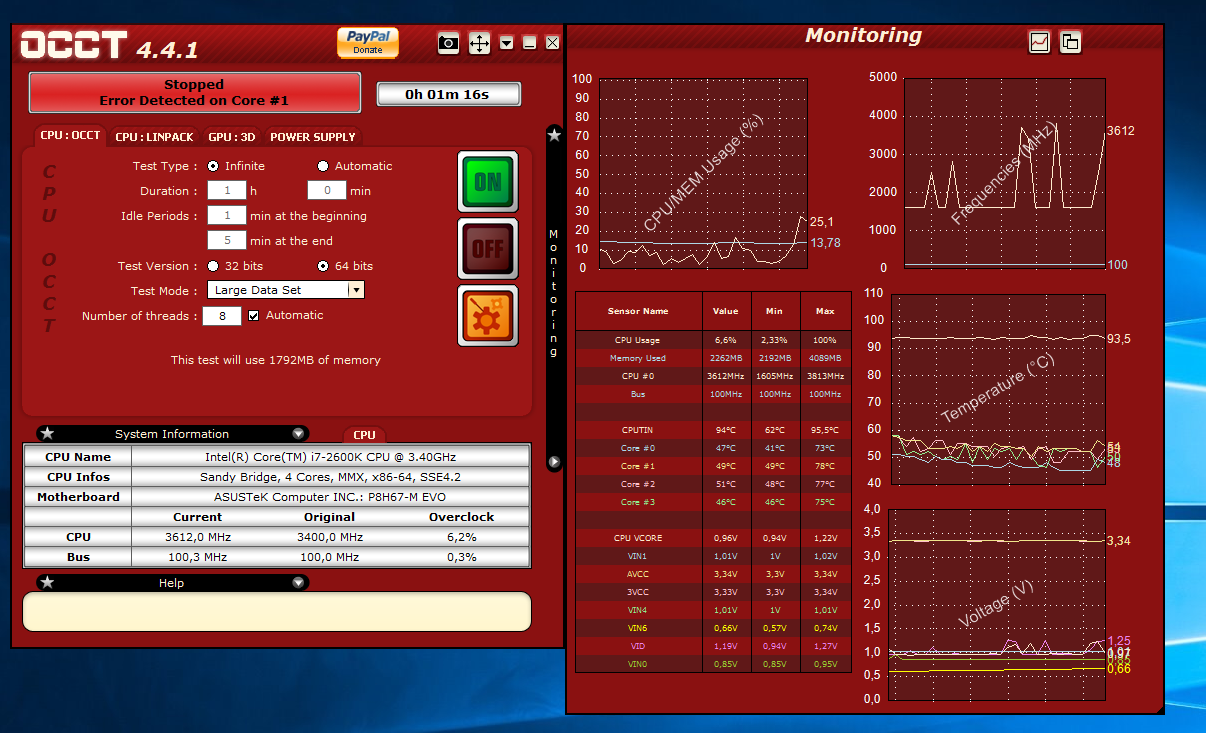1206x733 pixels.
Task: Click the PayPal Donate button
Action: click(368, 42)
